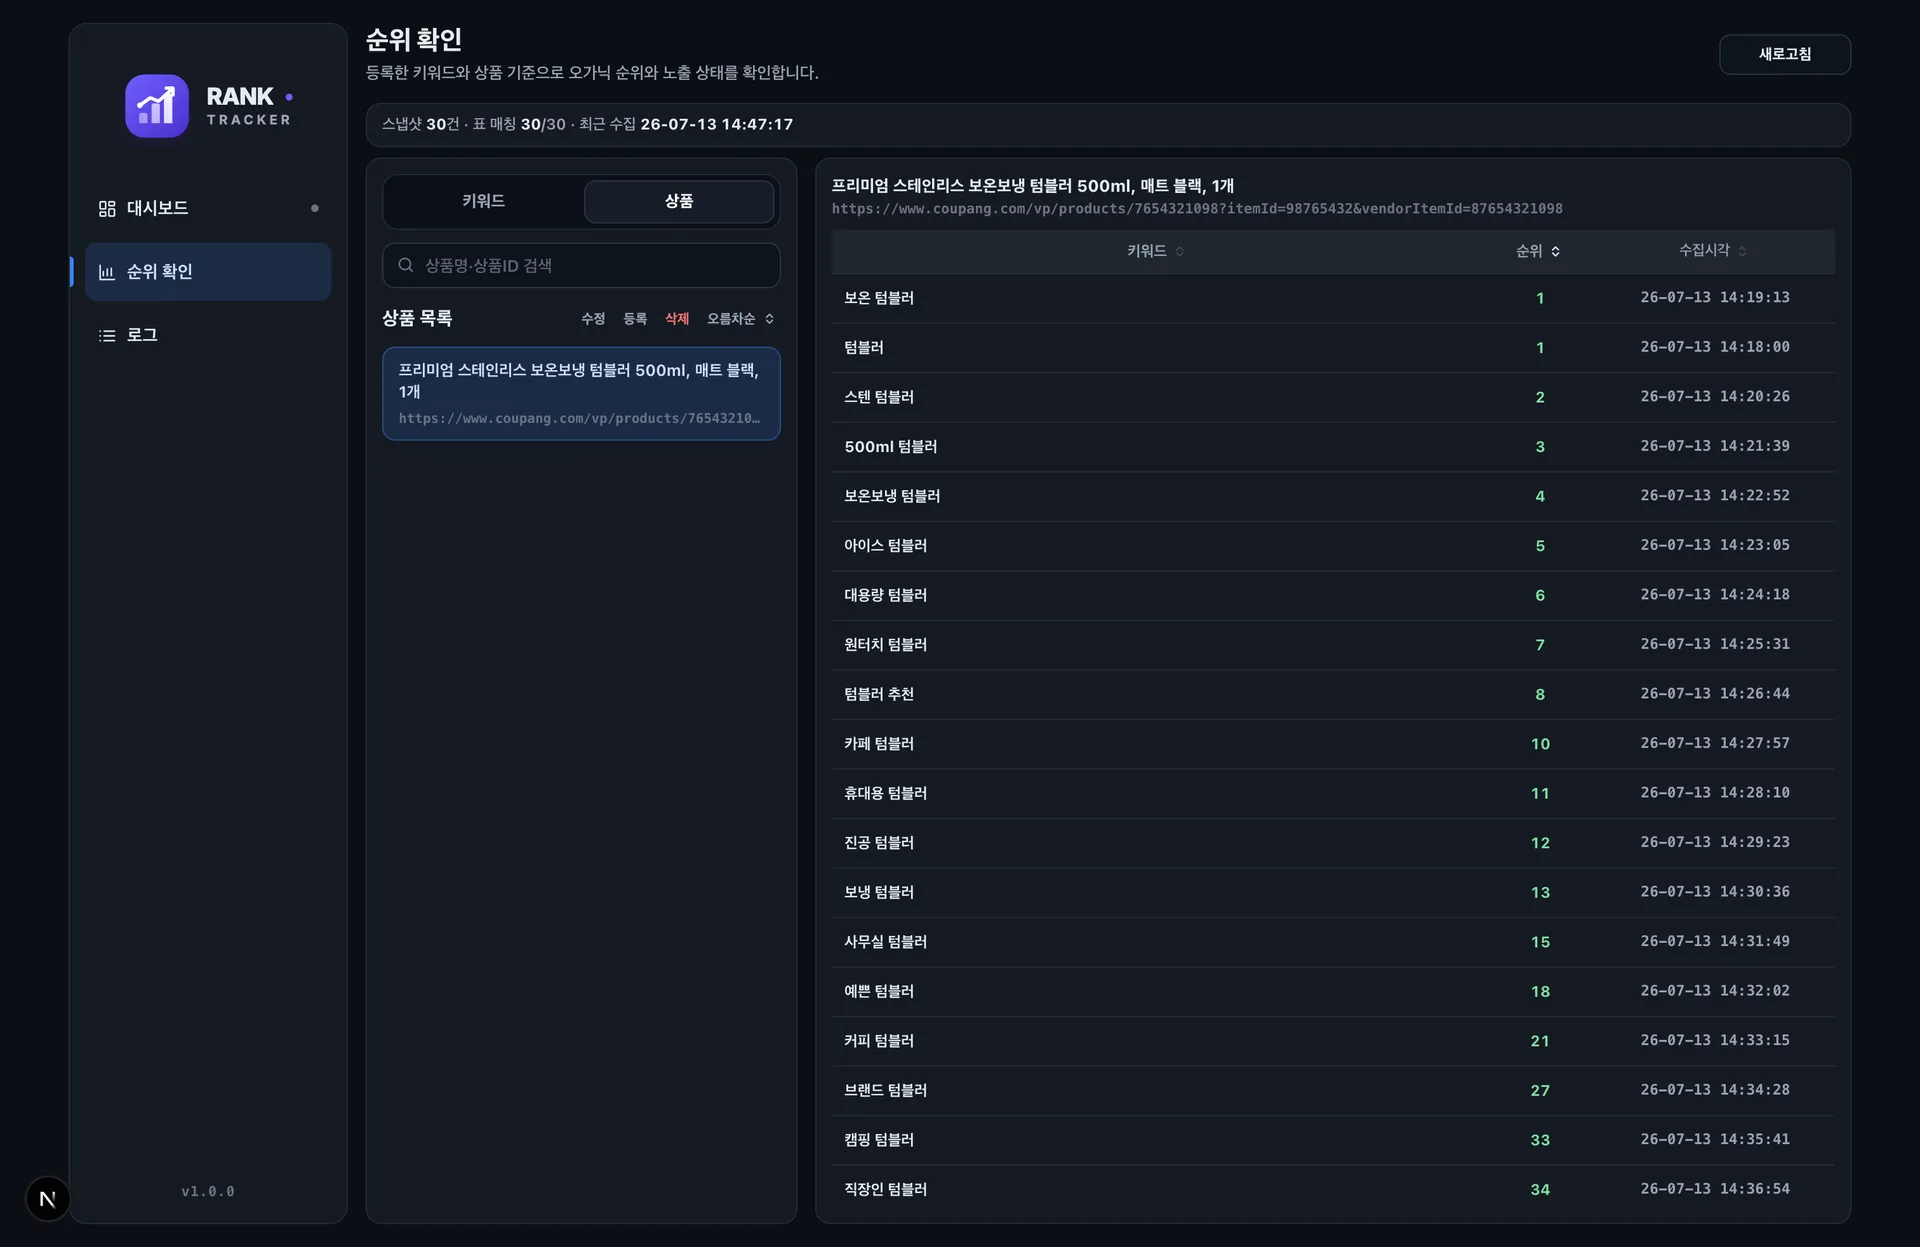
Task: Select the 커피 텀블러 keyword row
Action: [x=1333, y=1041]
